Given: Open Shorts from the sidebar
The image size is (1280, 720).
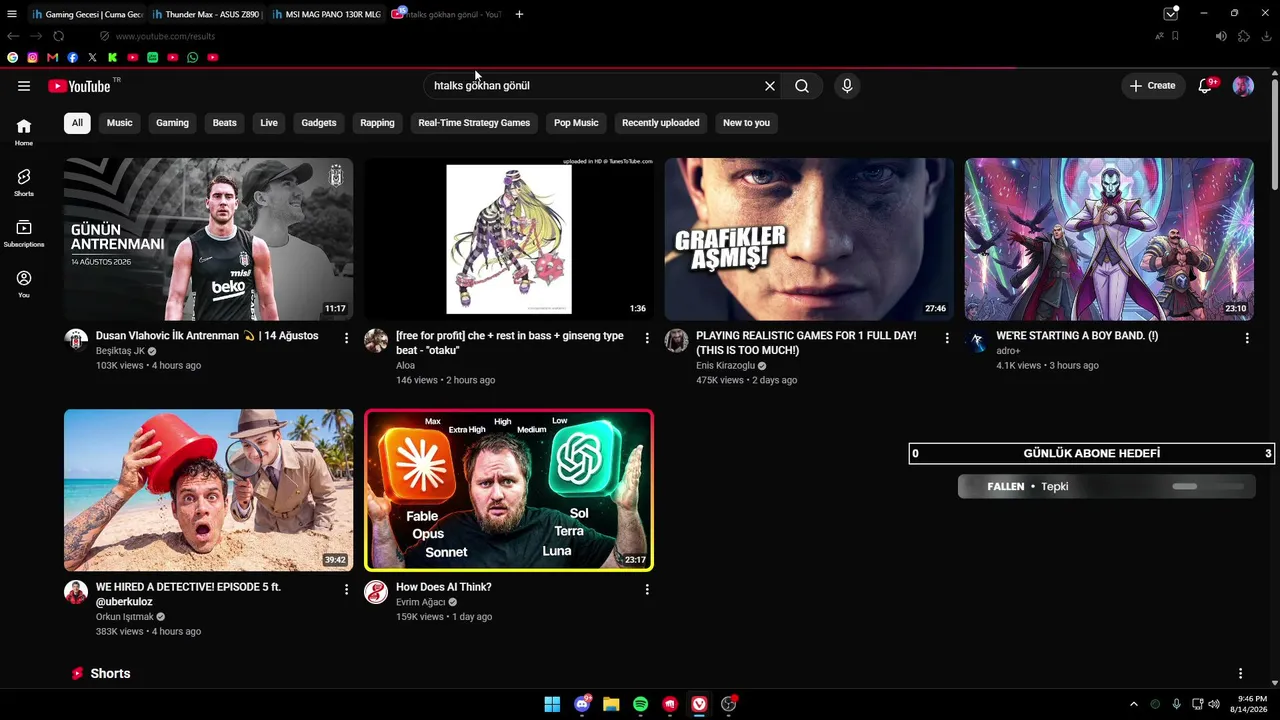Looking at the screenshot, I should click(24, 183).
